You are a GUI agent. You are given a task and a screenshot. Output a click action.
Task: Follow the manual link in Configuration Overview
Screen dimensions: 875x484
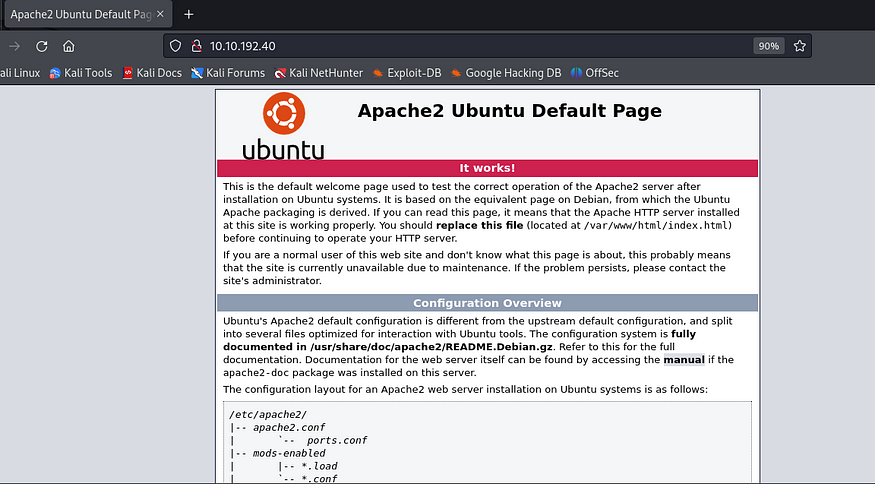click(684, 360)
